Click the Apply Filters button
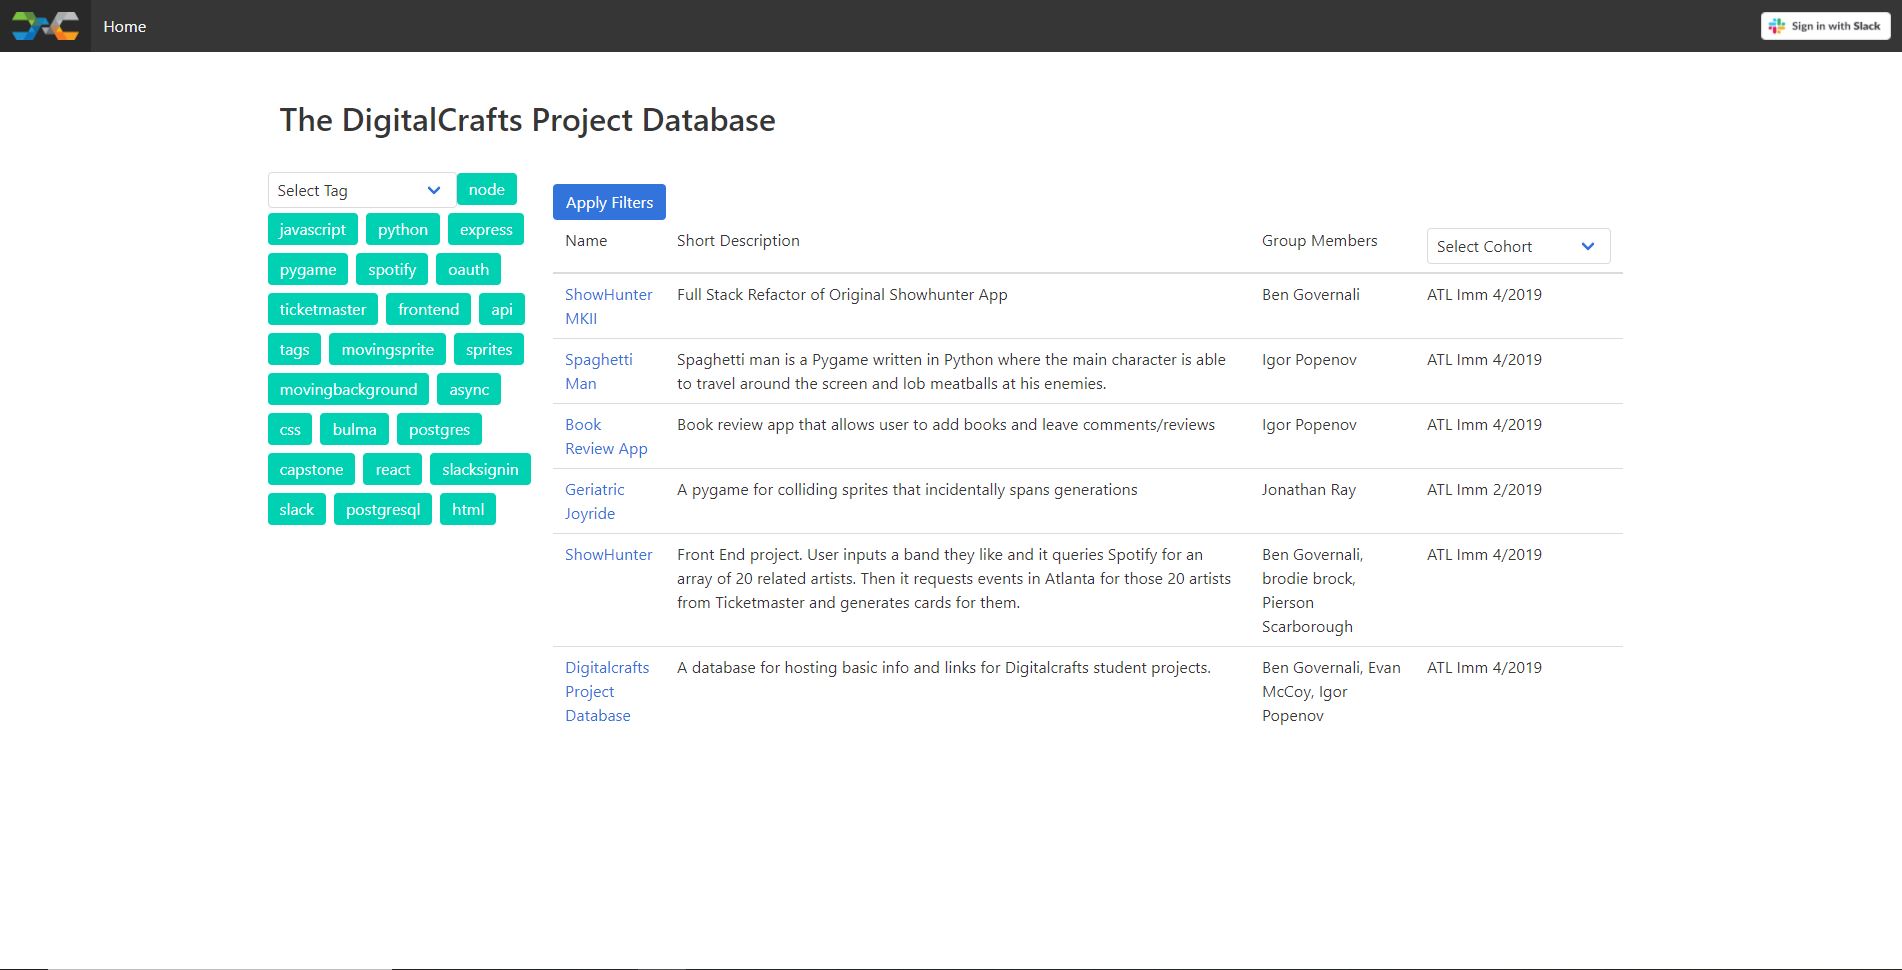 (609, 202)
